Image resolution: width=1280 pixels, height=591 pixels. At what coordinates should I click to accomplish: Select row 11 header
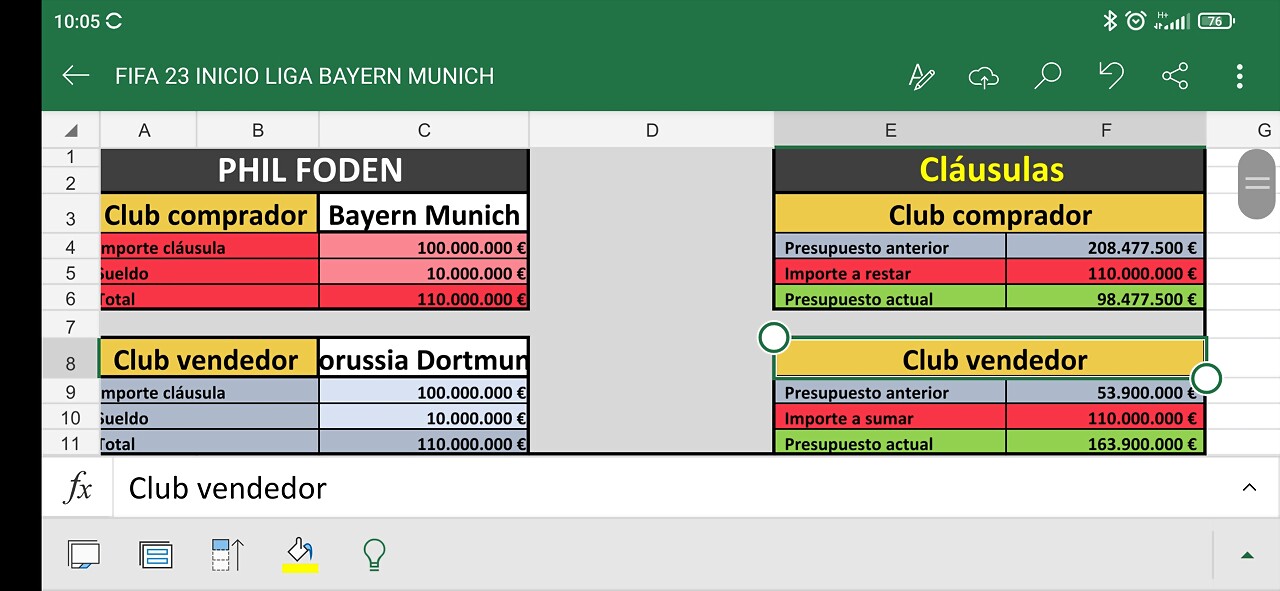click(71, 443)
